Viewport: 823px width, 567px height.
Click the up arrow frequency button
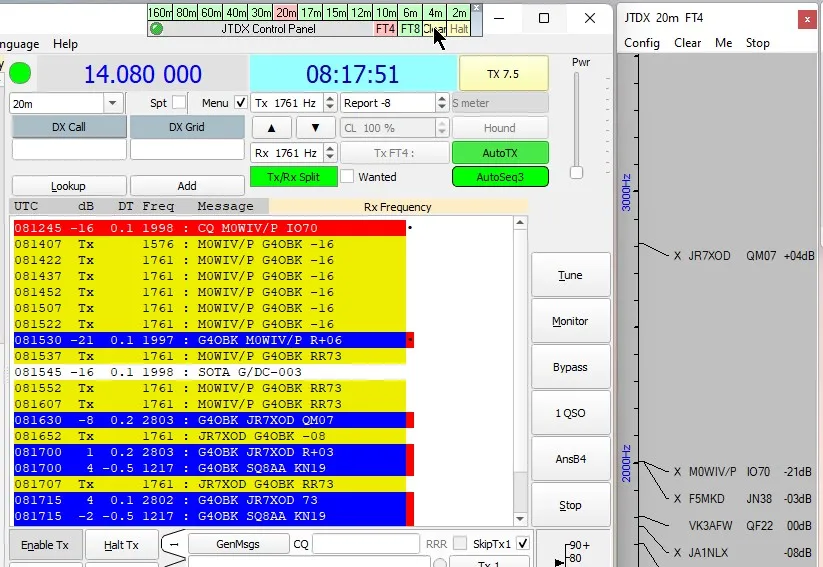point(271,128)
